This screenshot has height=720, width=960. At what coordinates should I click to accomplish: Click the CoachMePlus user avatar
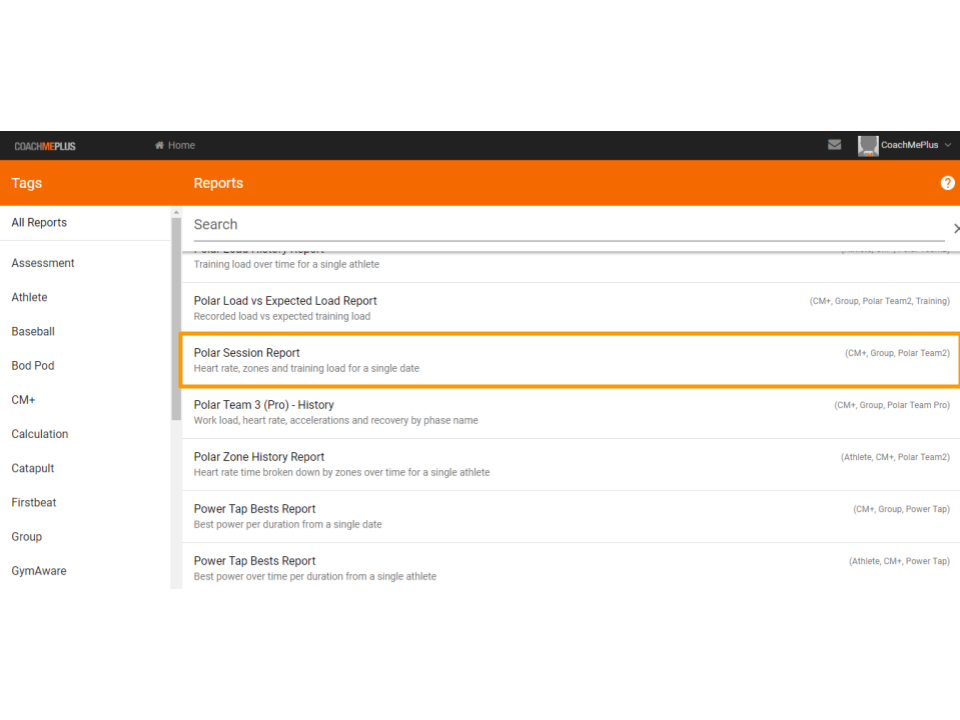click(868, 146)
